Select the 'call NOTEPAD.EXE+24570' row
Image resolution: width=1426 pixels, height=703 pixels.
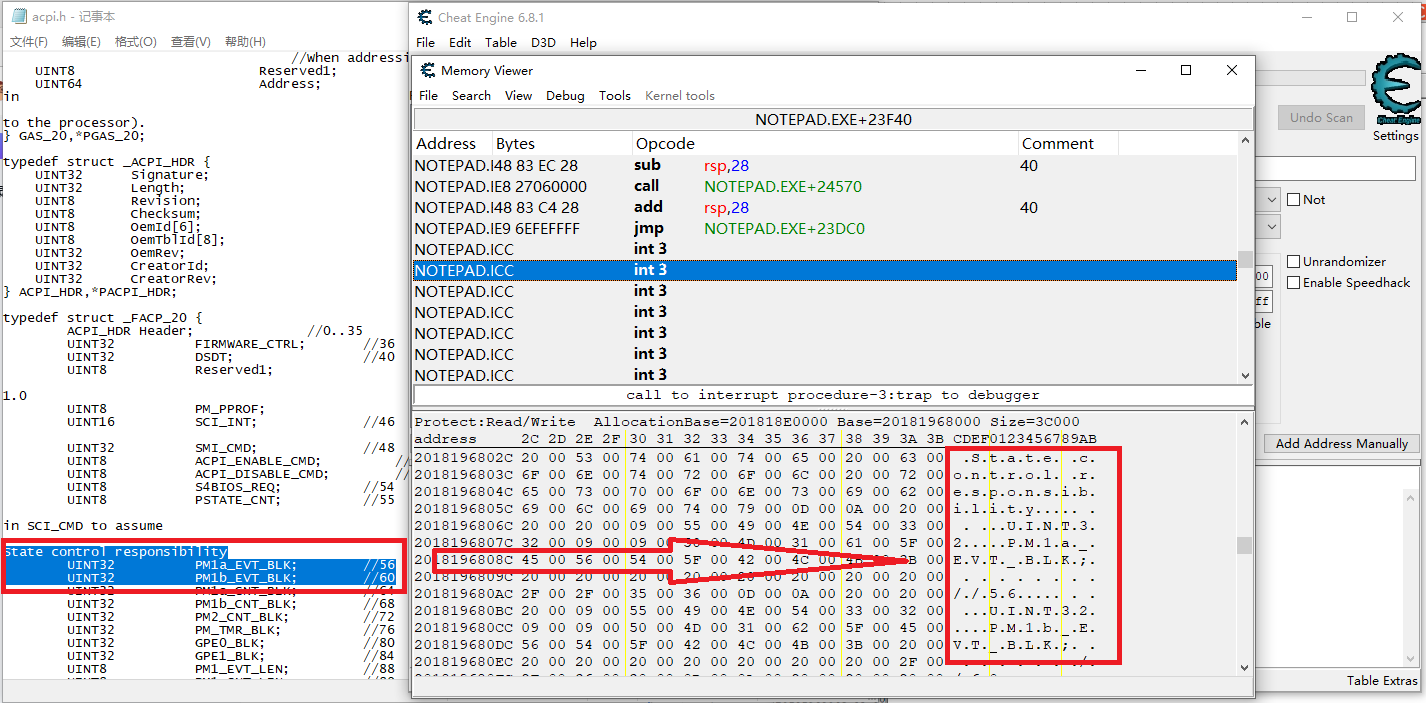pos(825,186)
